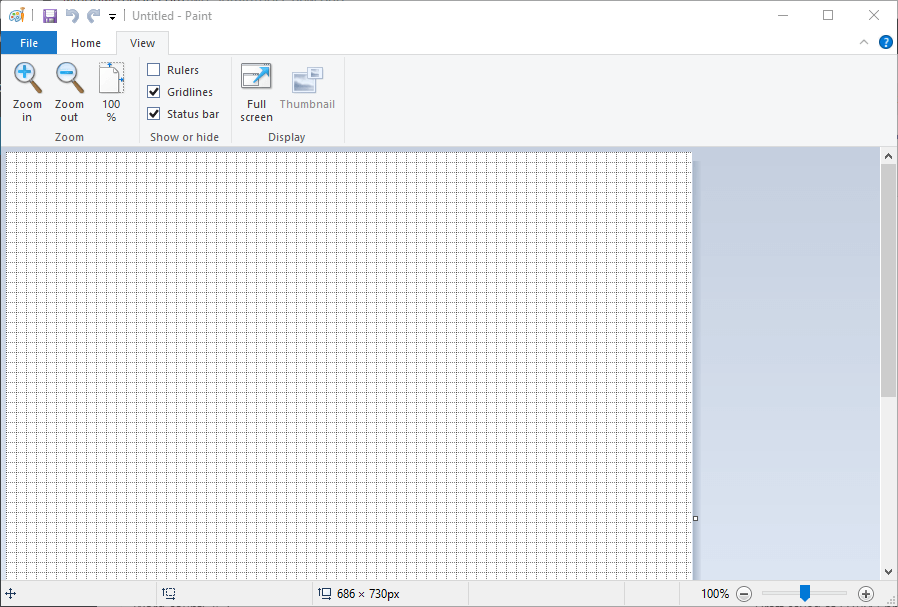
Task: Reset view to 100 % zoom
Action: pos(111,92)
